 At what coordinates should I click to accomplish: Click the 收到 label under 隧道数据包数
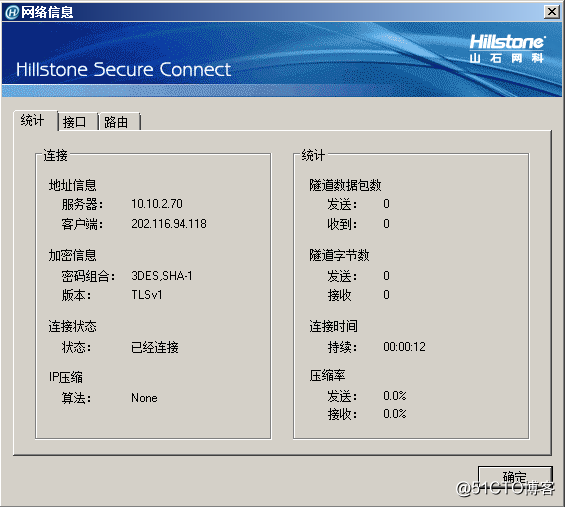coord(342,224)
